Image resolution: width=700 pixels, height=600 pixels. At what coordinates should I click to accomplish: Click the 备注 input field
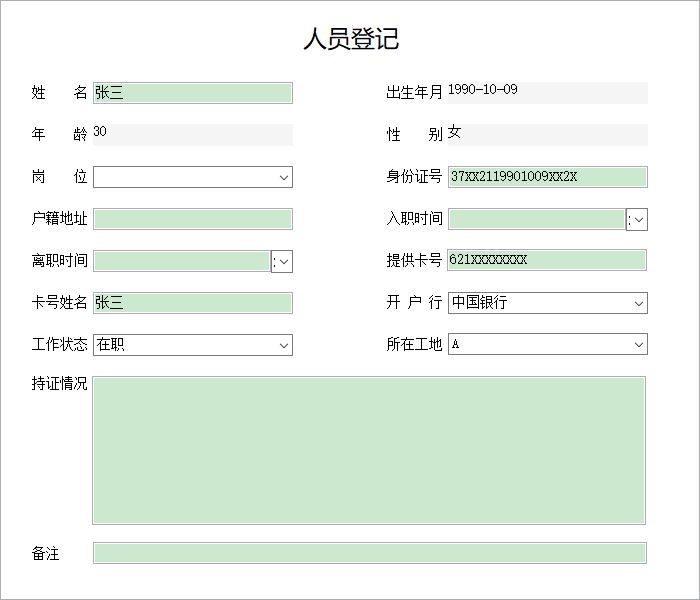(x=370, y=553)
